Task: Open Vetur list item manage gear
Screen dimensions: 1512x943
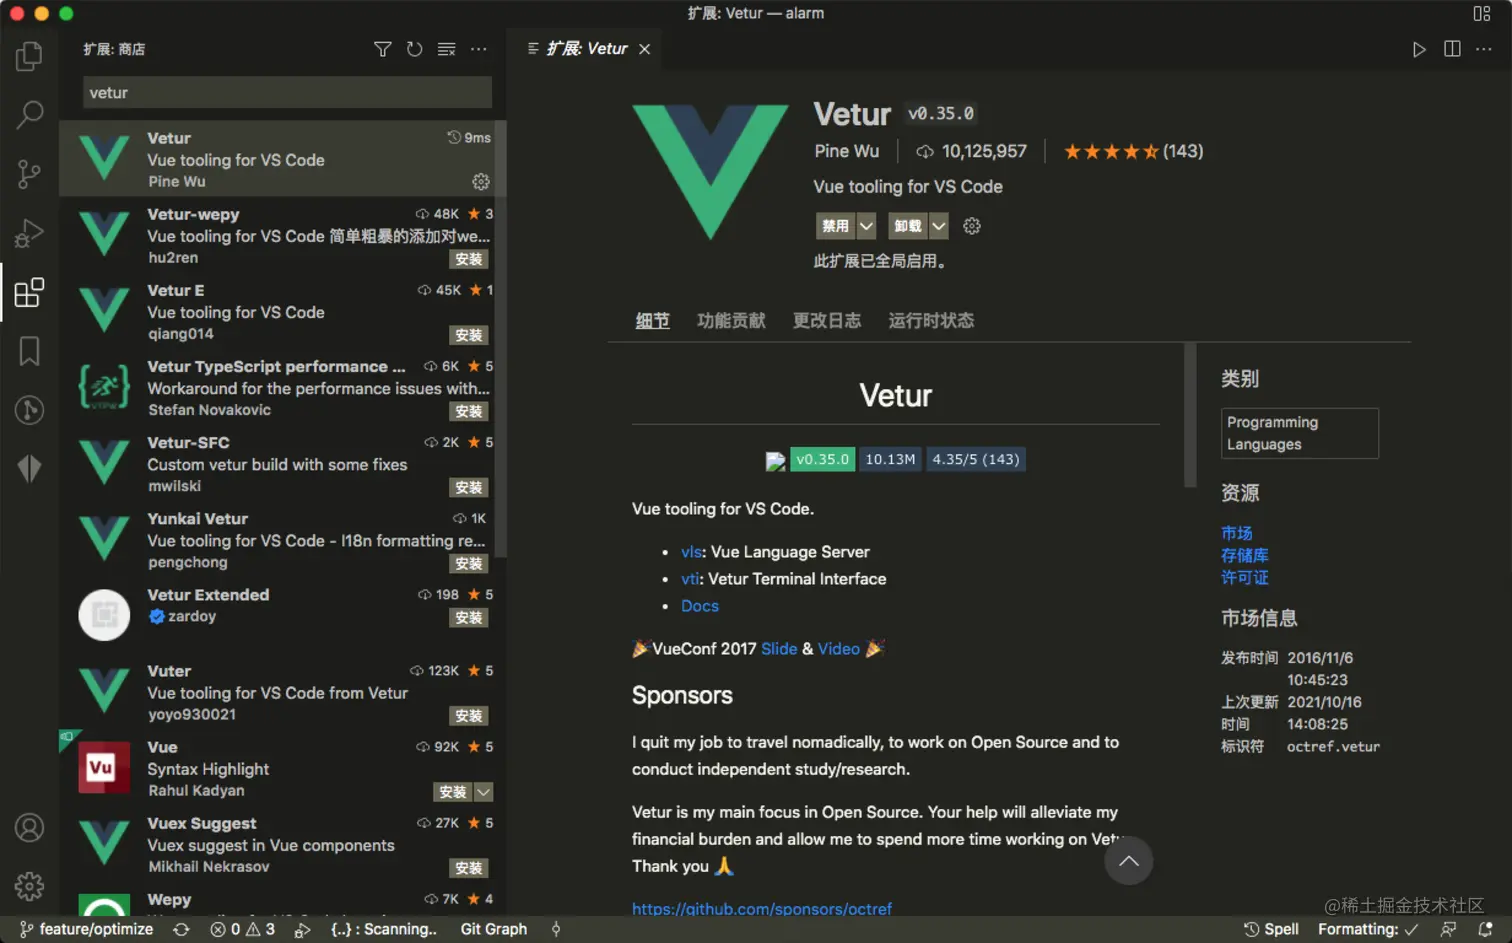Action: [481, 182]
